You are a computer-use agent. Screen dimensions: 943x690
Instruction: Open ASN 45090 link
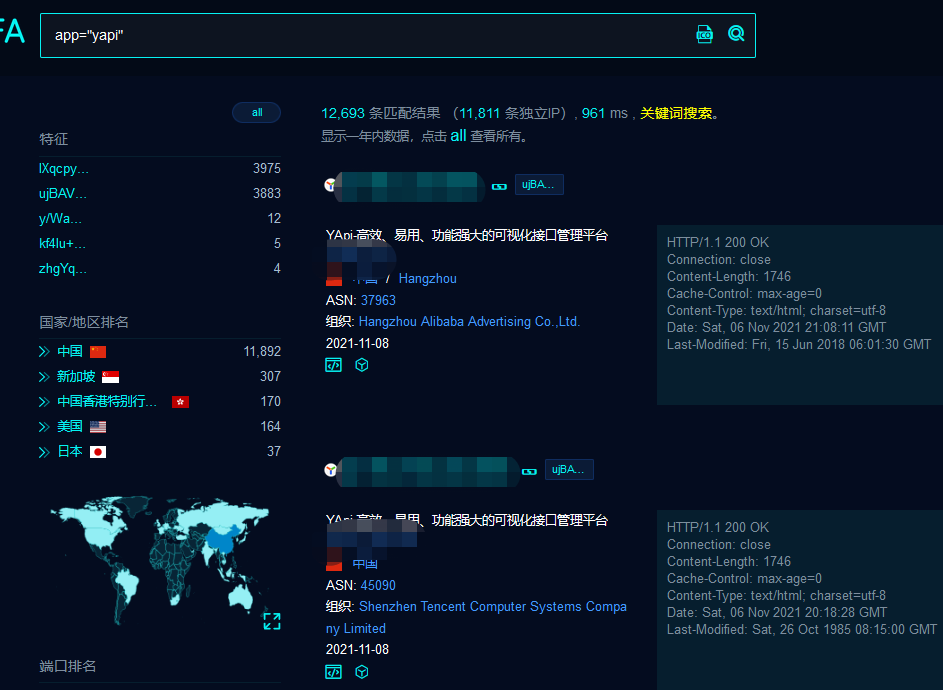point(378,585)
